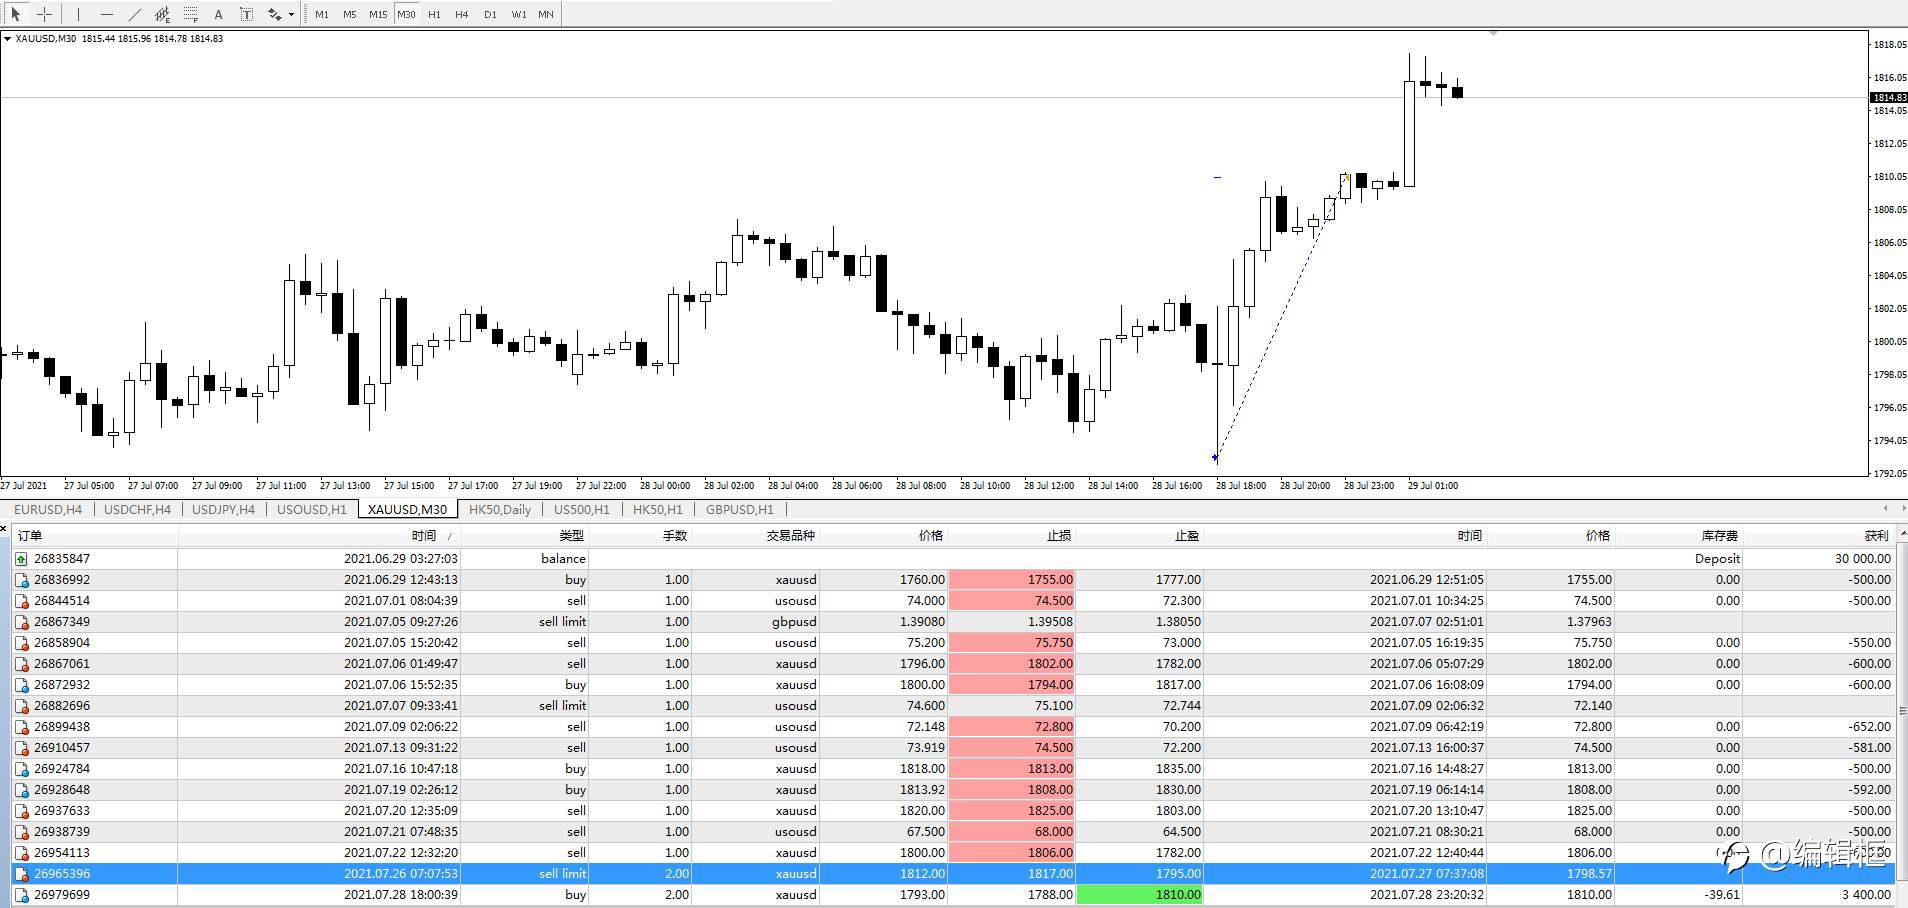Select the XAUUSD,M30 chart tab
The height and width of the screenshot is (908, 1908).
[408, 509]
